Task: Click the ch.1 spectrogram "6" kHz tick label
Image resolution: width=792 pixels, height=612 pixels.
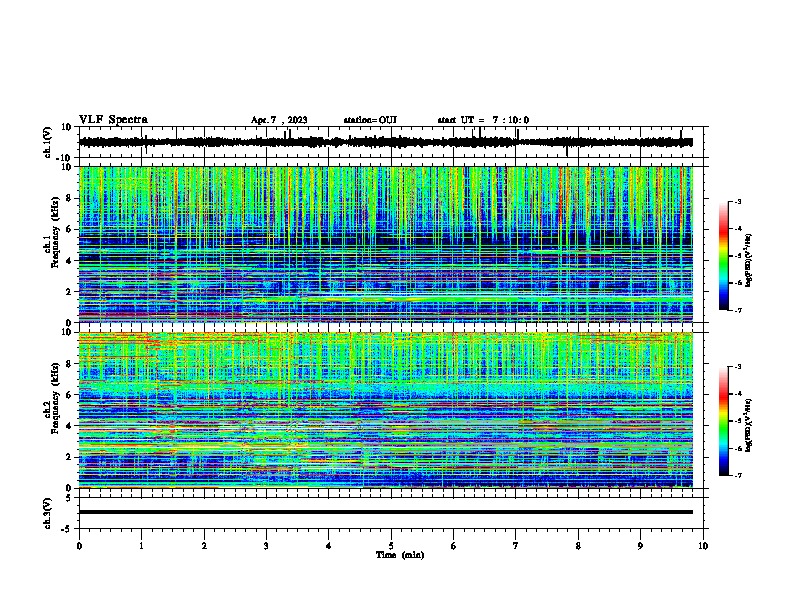Action: 70,229
